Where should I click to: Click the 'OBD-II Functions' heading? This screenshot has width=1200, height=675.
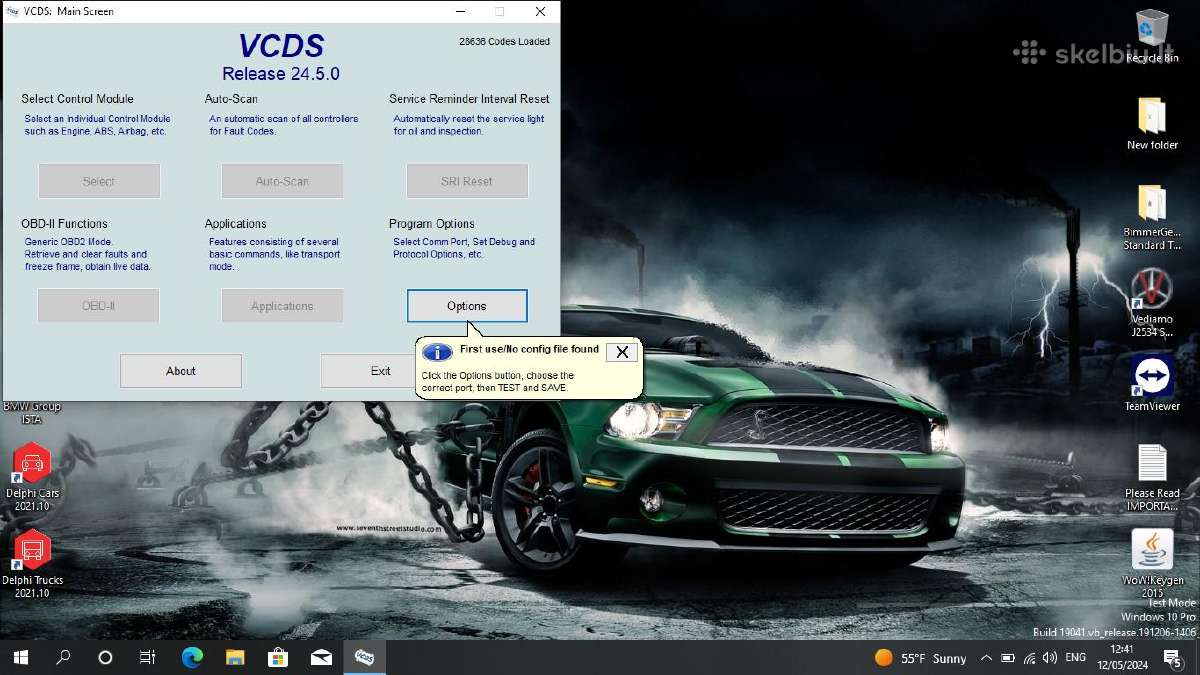[64, 224]
